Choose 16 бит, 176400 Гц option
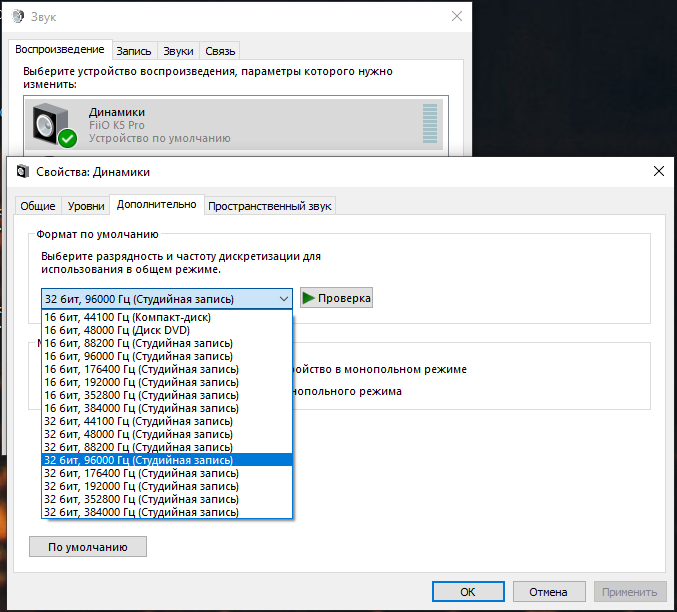Screen dimensions: 677x612 coord(167,369)
